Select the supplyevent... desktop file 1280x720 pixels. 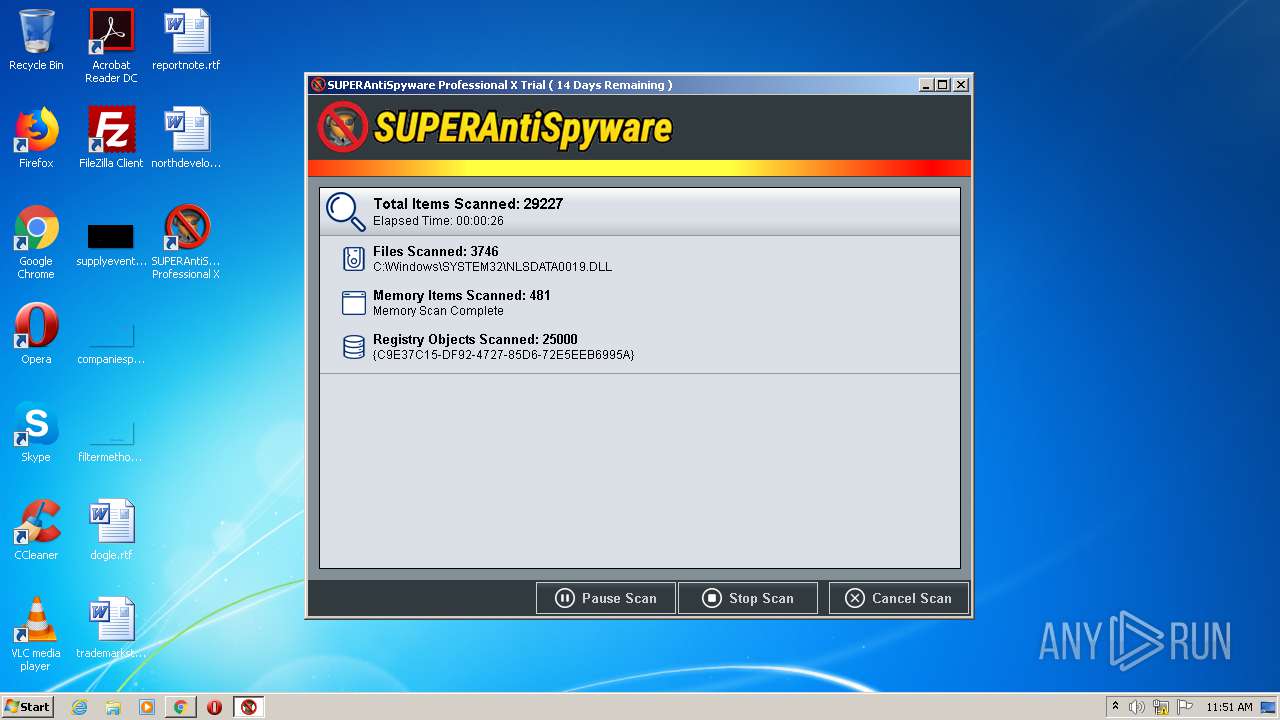[x=111, y=246]
